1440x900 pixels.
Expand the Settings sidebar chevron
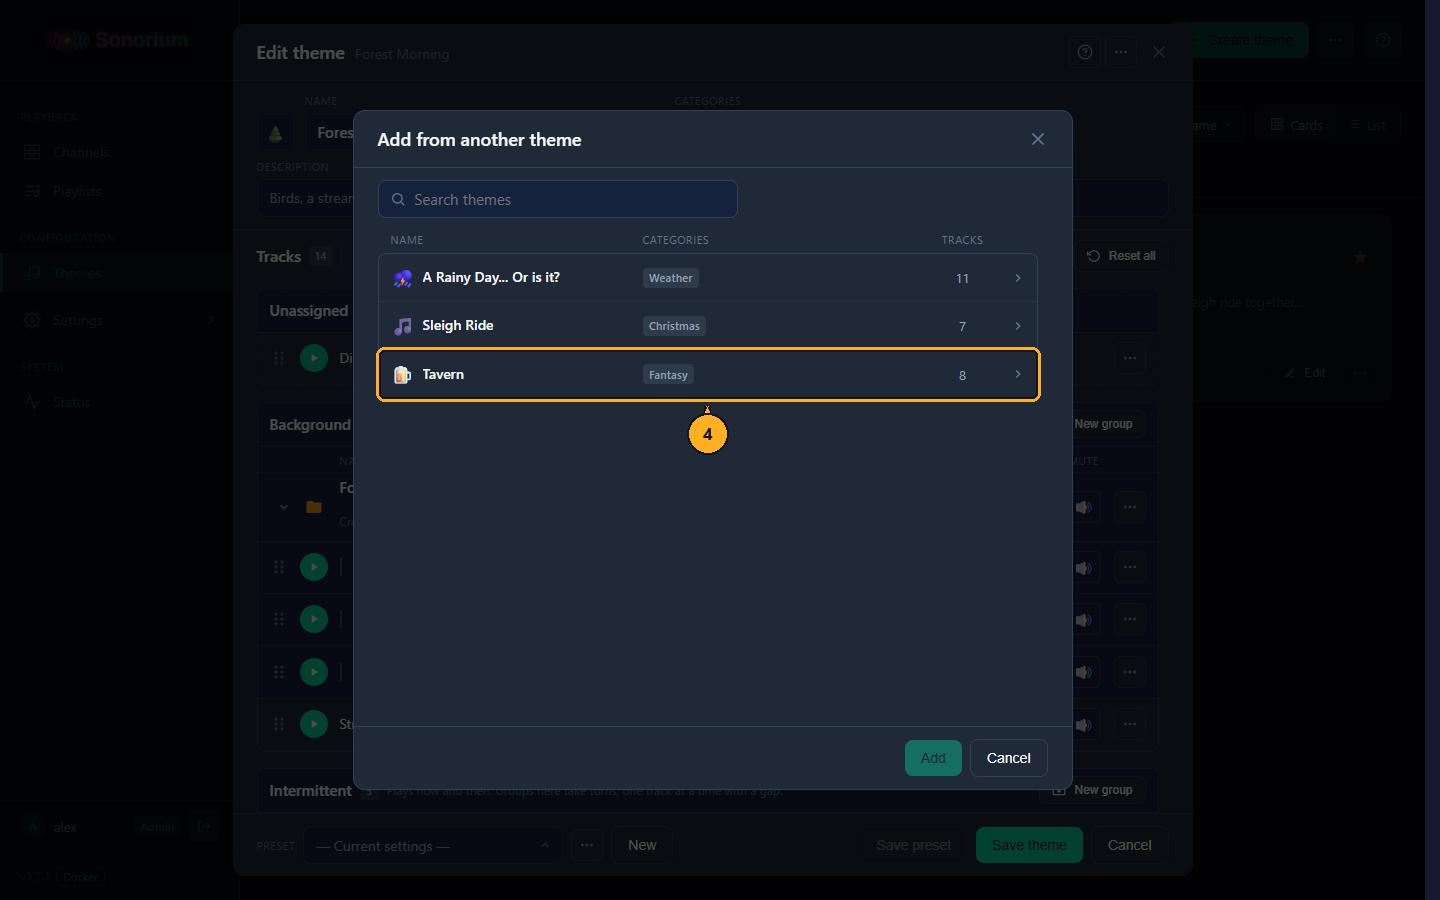pyautogui.click(x=211, y=320)
